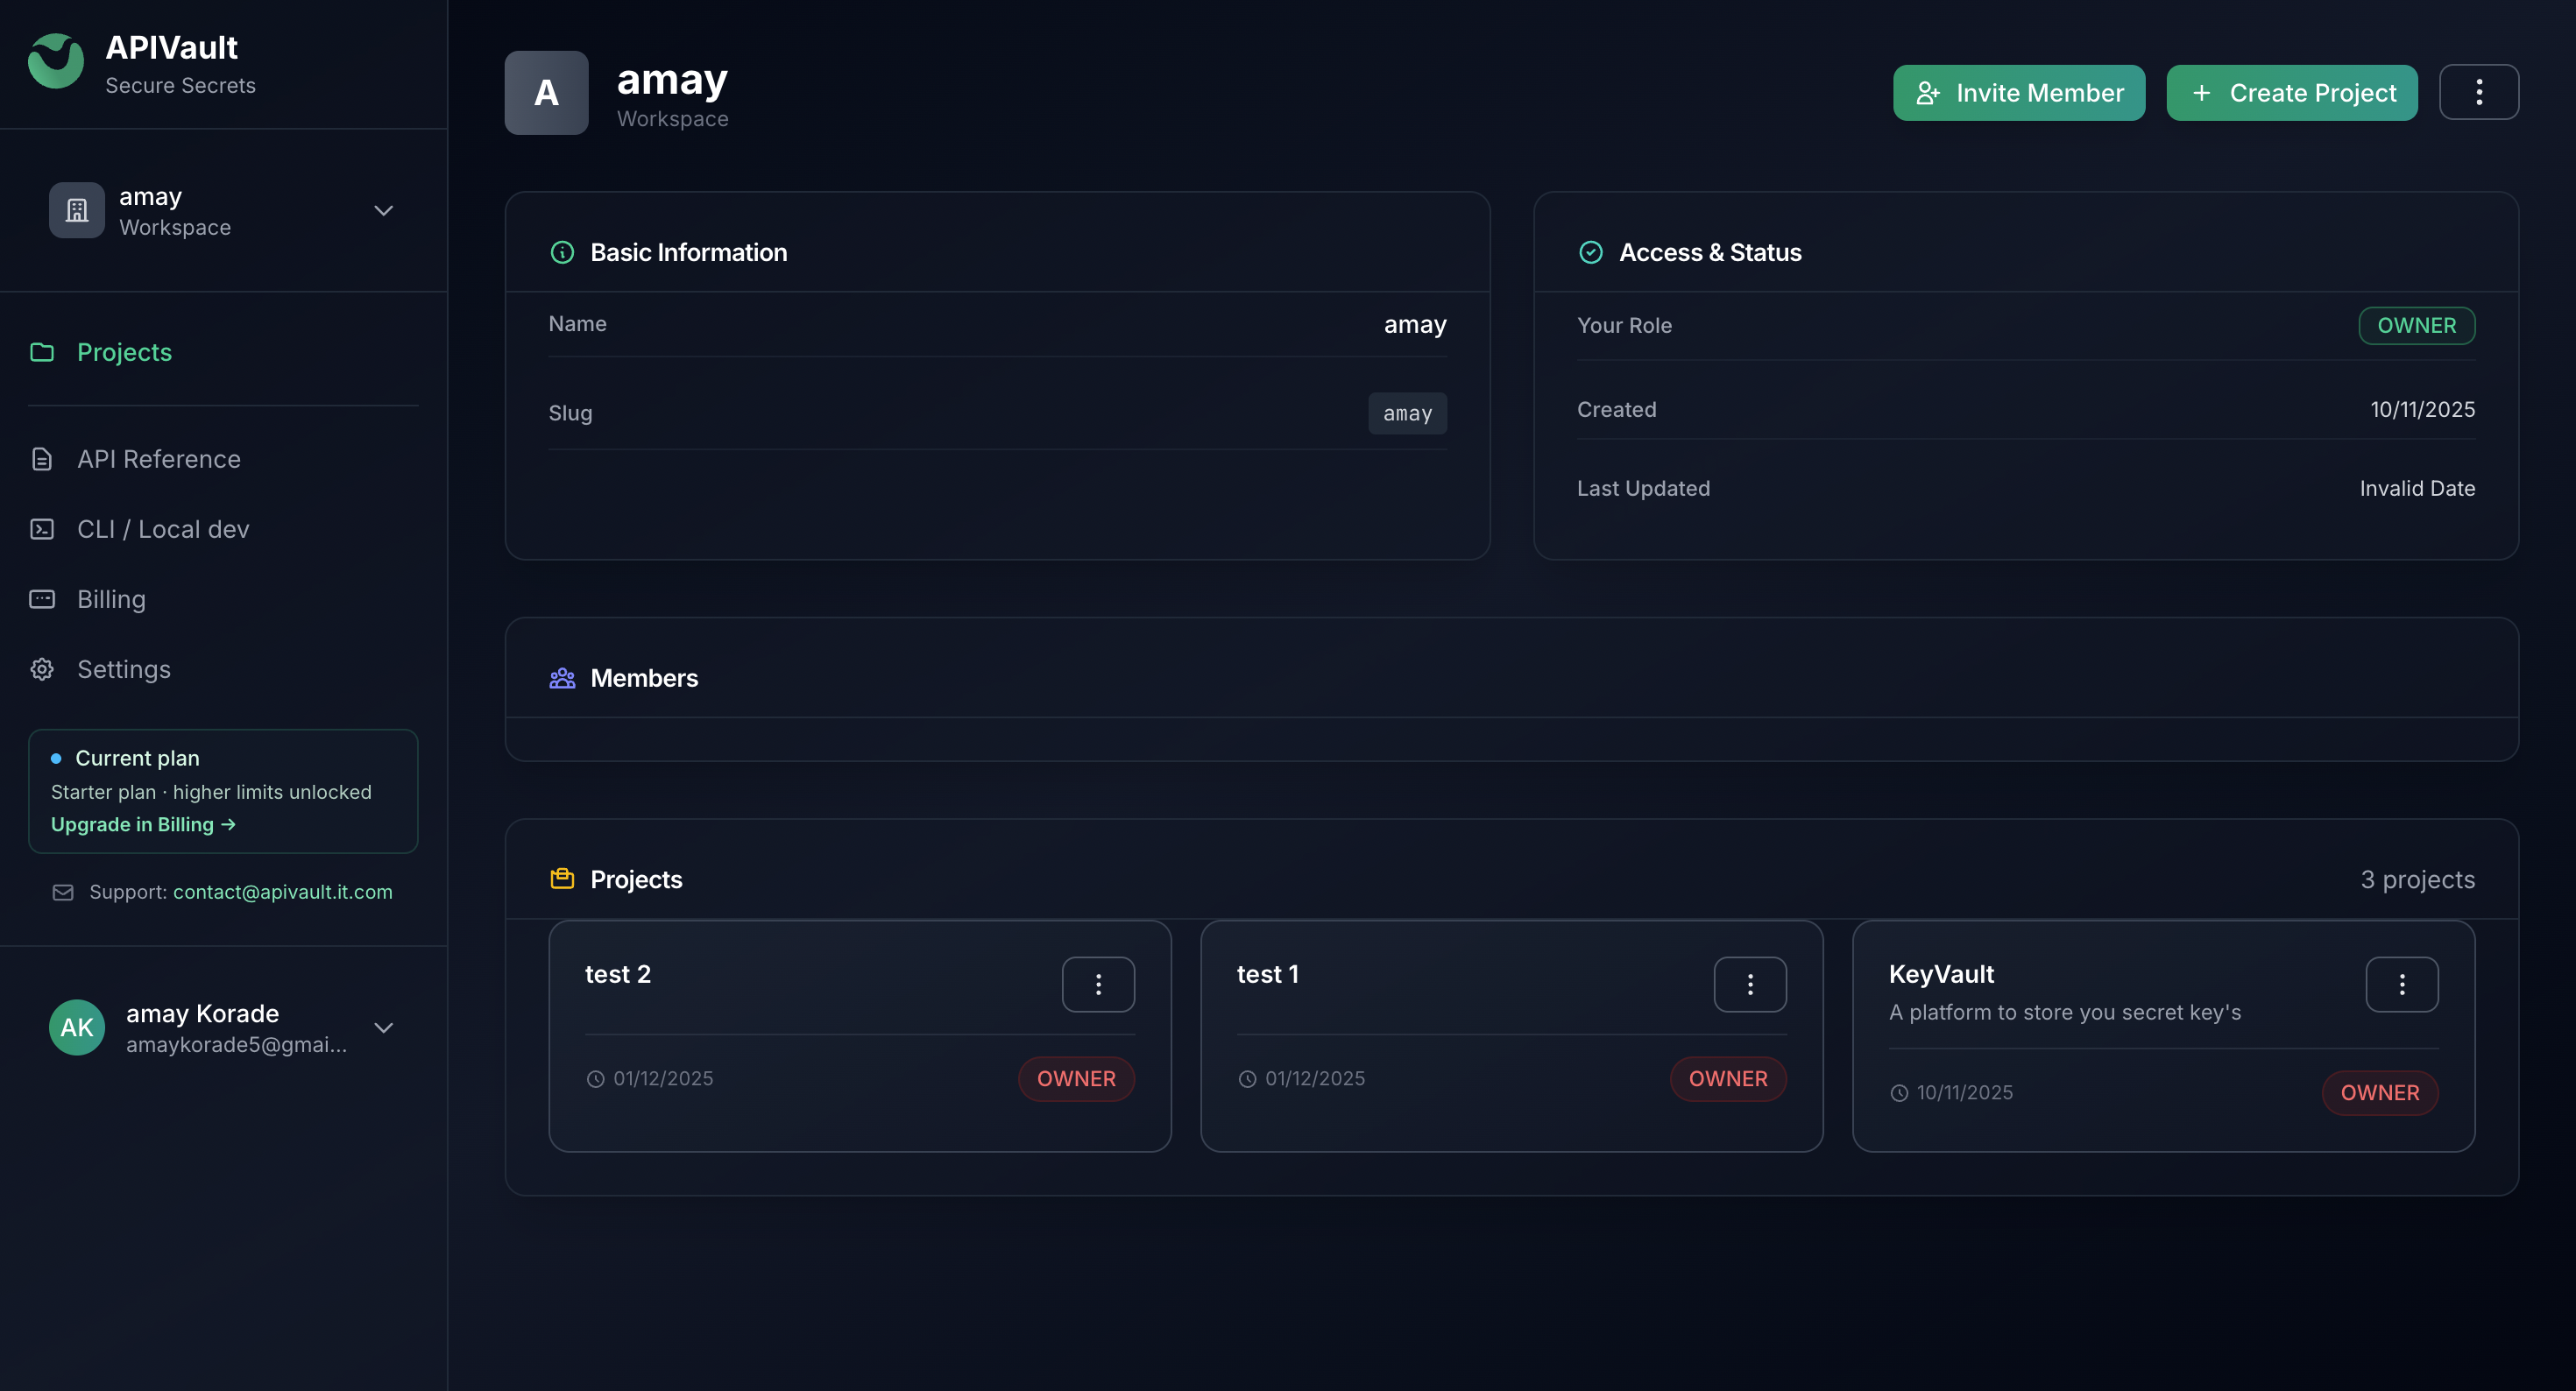Click the support email contact@apivault.it.com

pyautogui.click(x=282, y=892)
